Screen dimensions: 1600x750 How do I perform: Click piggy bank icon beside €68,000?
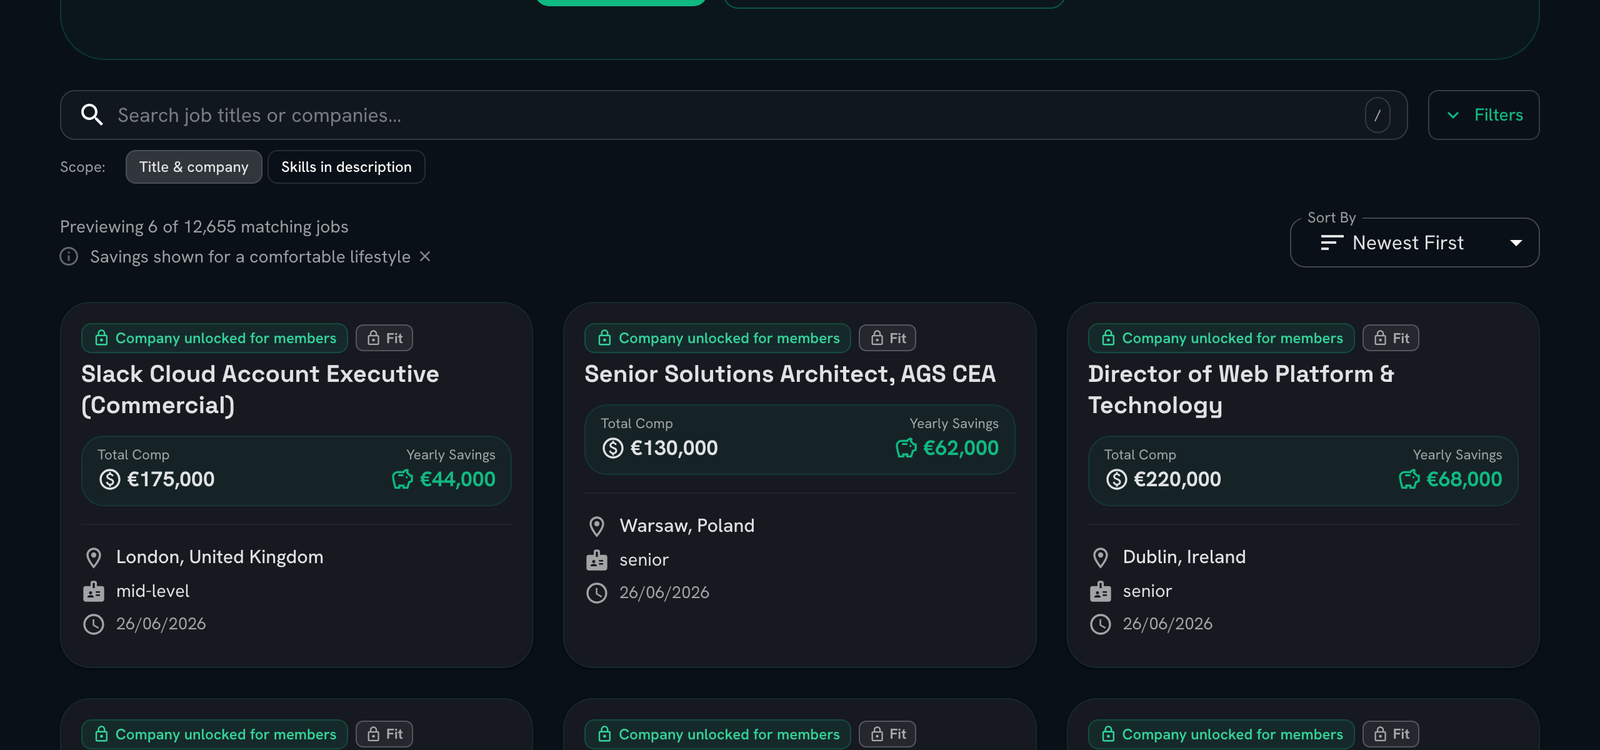tap(1409, 480)
